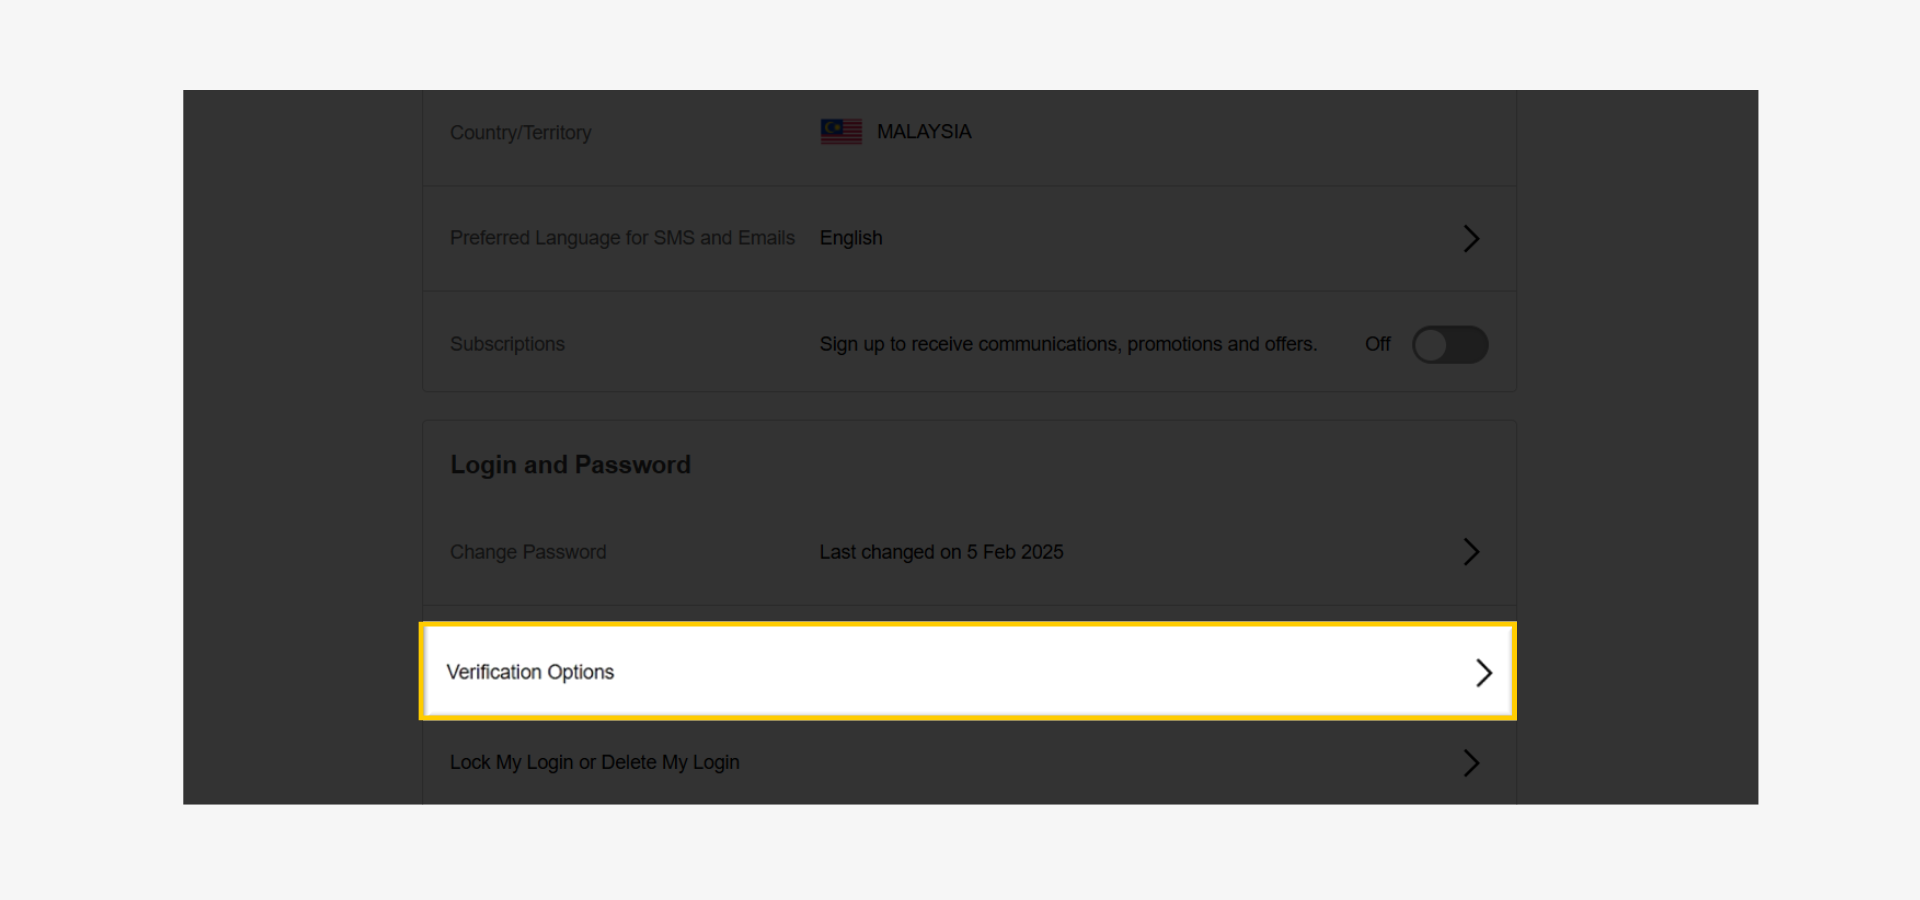Screen dimensions: 1920x900
Task: Click Last changed on 5 Feb 2025 text
Action: (x=941, y=552)
